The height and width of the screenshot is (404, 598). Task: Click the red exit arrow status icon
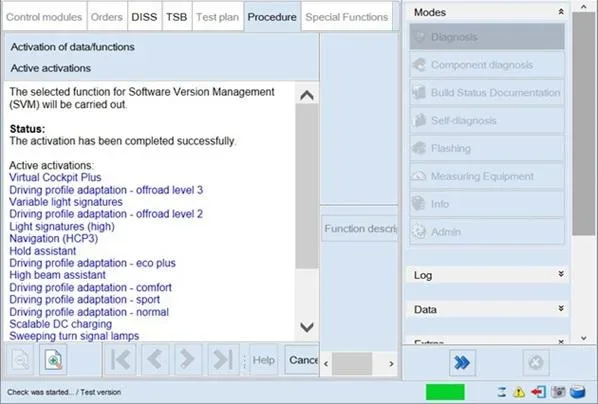pos(538,392)
